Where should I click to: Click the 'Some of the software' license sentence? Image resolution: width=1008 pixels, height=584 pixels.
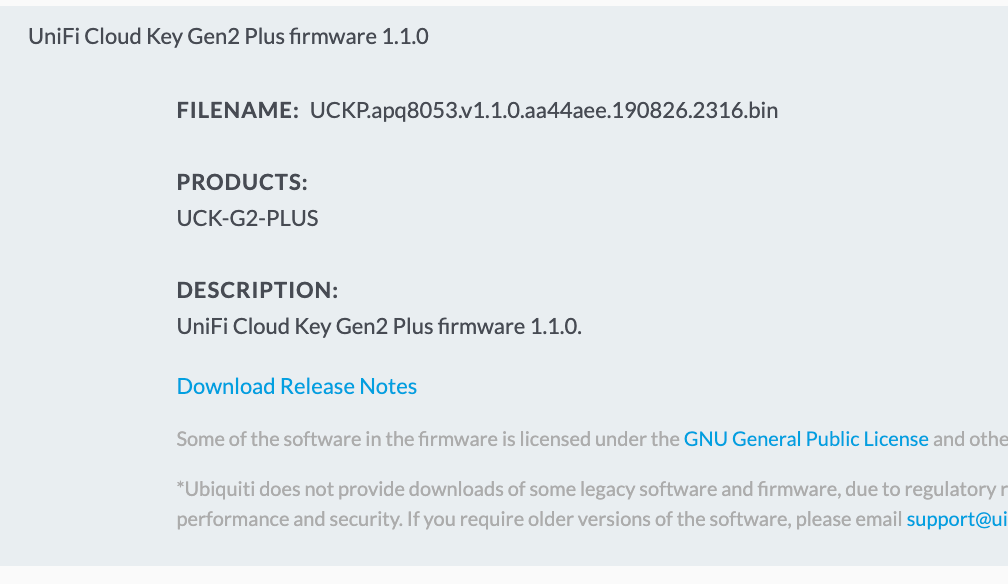(x=428, y=439)
